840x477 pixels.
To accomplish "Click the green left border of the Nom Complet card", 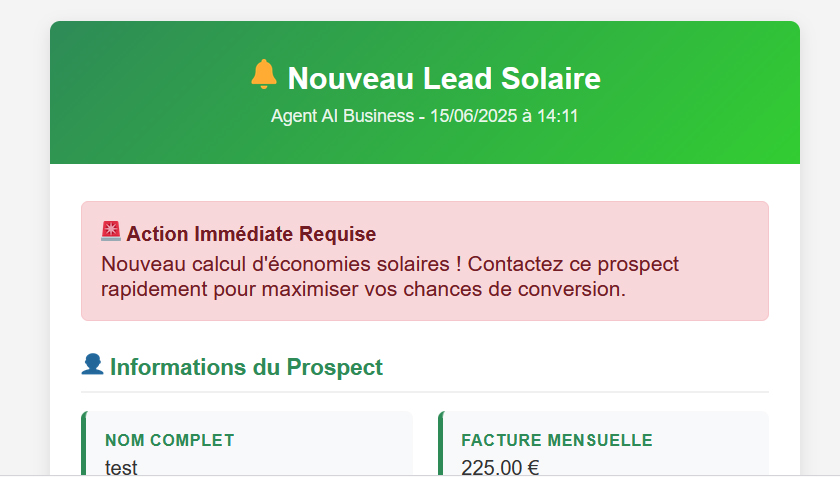I will click(84, 444).
